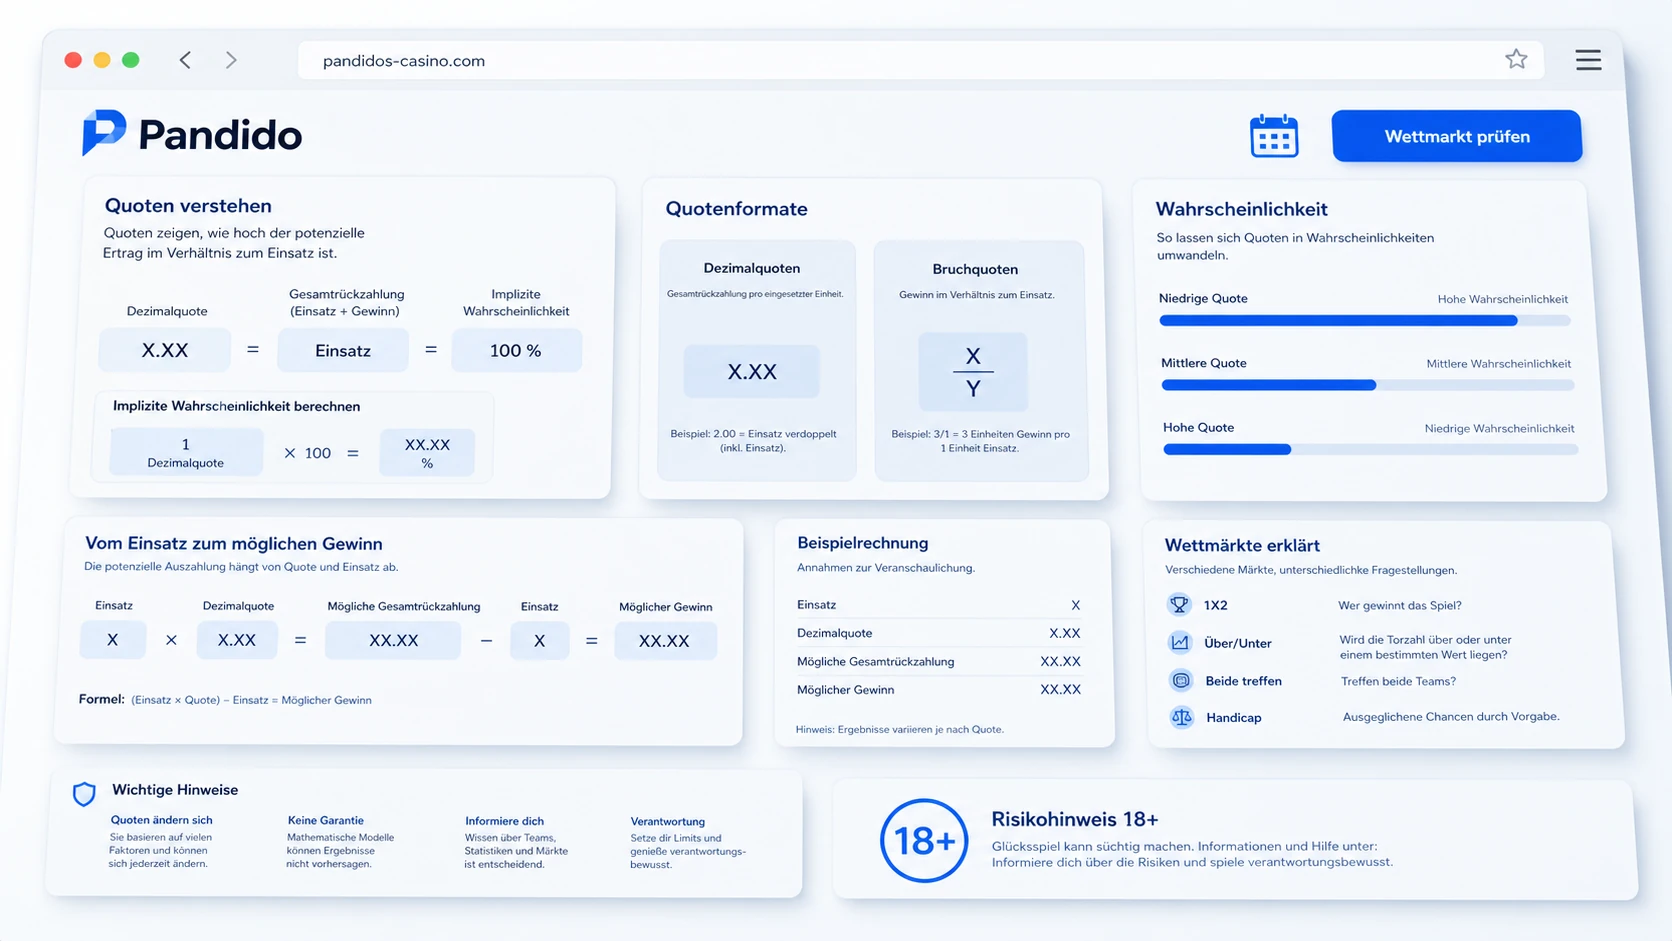Select the Bruchquoten format card
This screenshot has width=1672, height=941.
980,361
